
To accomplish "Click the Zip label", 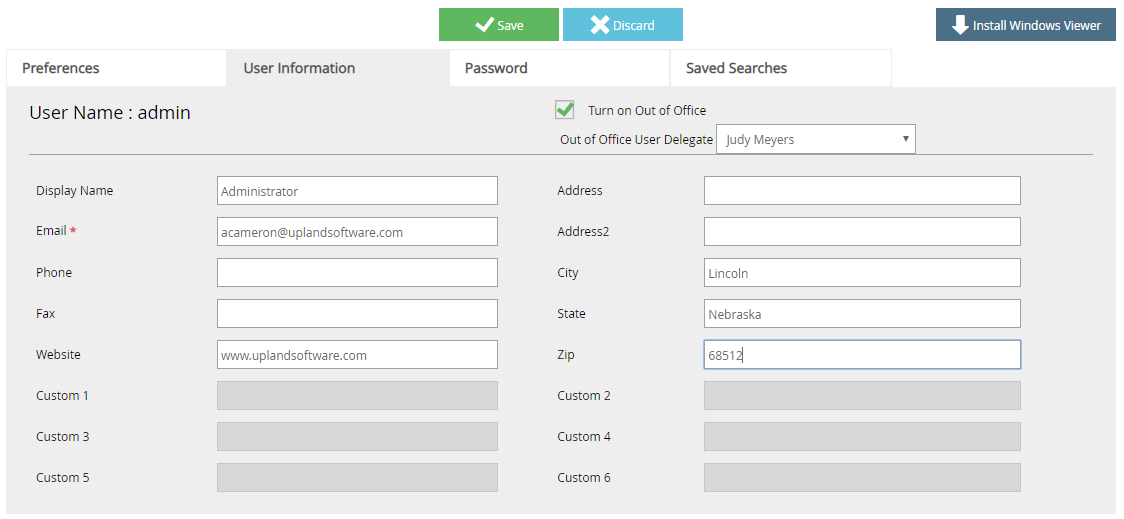I will pyautogui.click(x=566, y=355).
